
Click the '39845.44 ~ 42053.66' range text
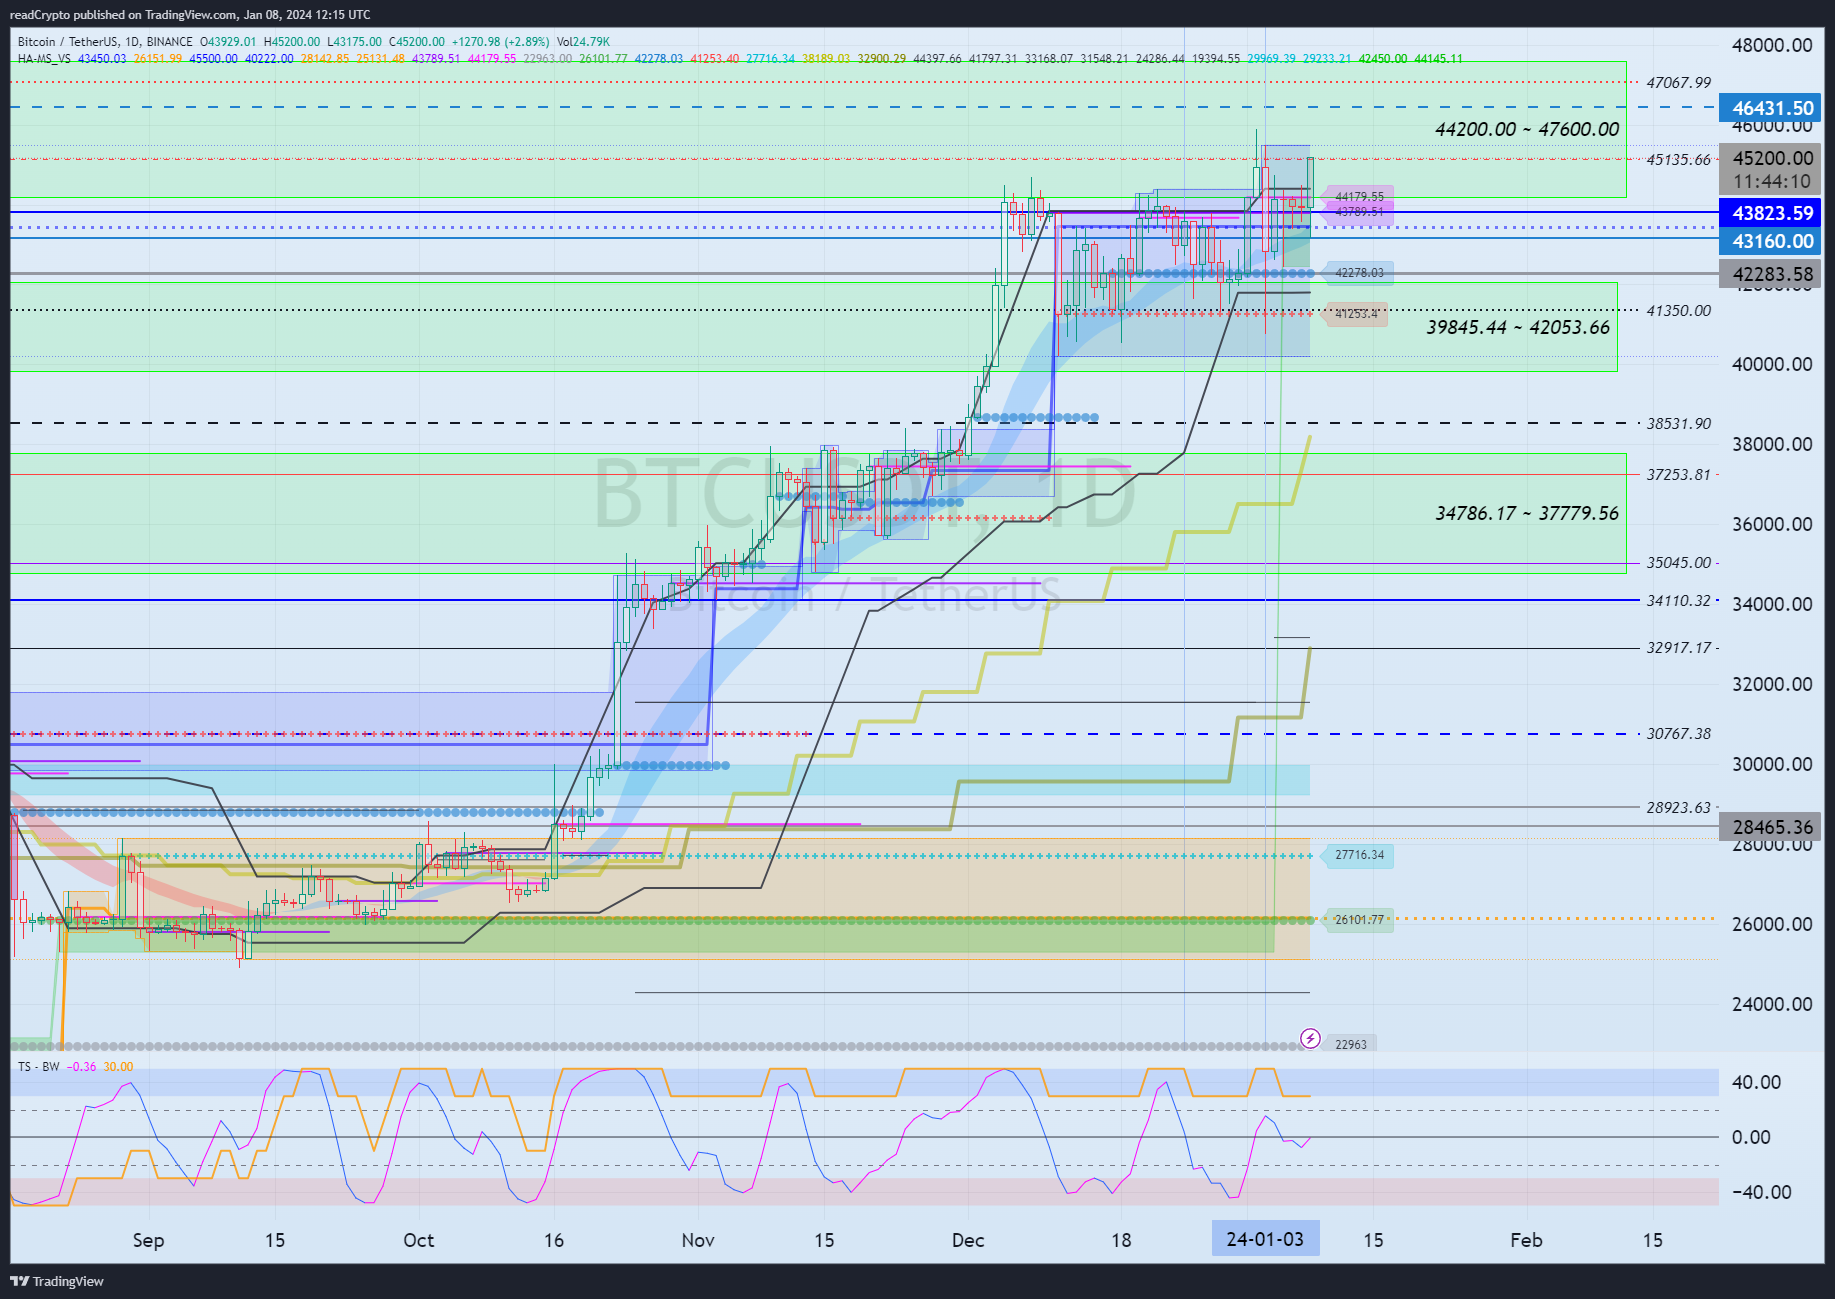coord(1518,327)
